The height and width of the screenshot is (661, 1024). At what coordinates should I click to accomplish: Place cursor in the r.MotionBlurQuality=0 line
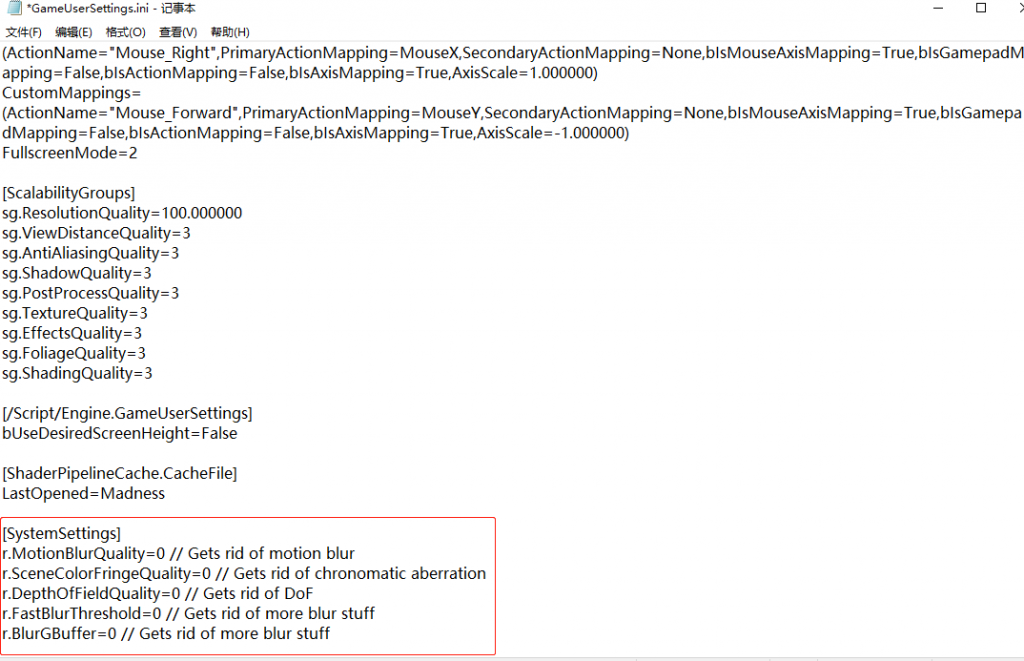(178, 554)
